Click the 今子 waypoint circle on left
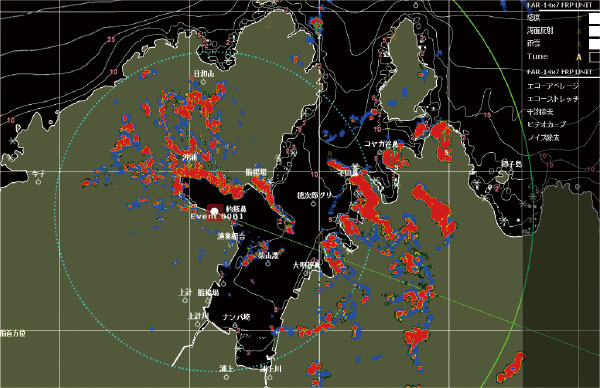 point(38,182)
